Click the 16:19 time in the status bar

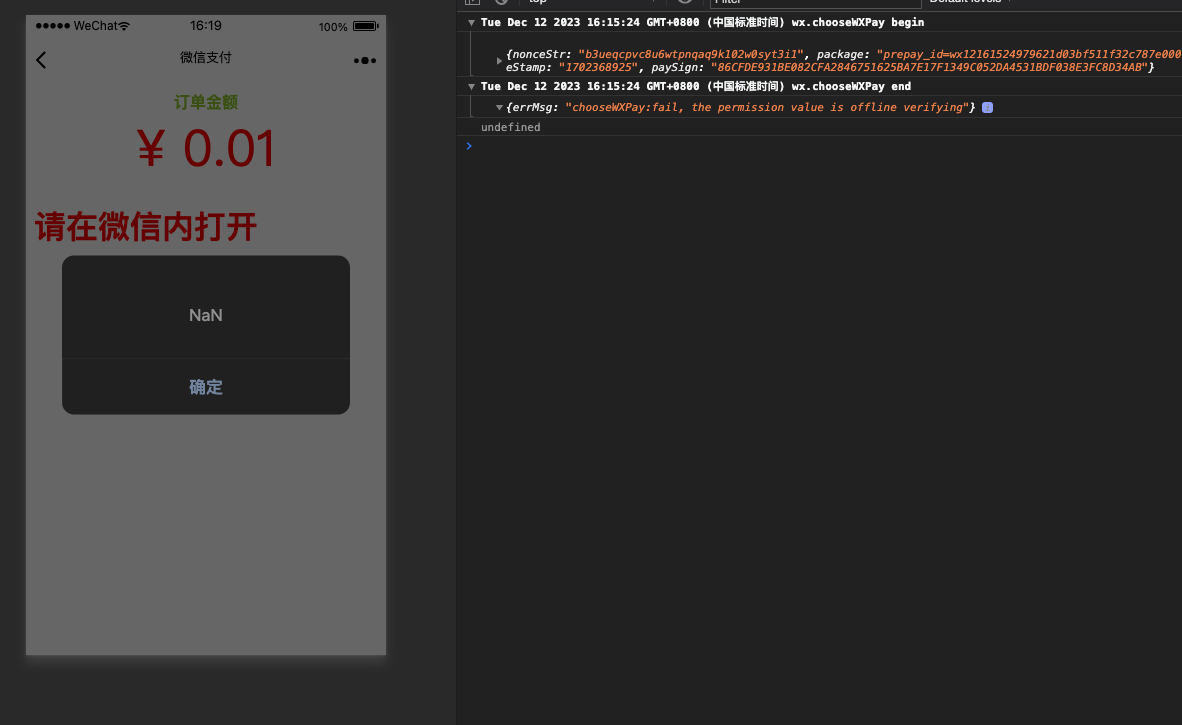[x=206, y=26]
